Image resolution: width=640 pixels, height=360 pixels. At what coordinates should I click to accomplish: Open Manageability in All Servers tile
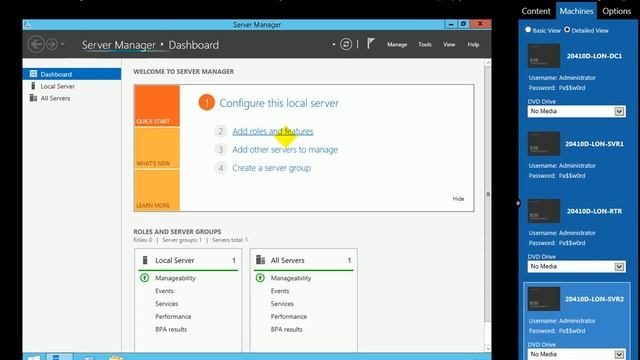coord(291,278)
